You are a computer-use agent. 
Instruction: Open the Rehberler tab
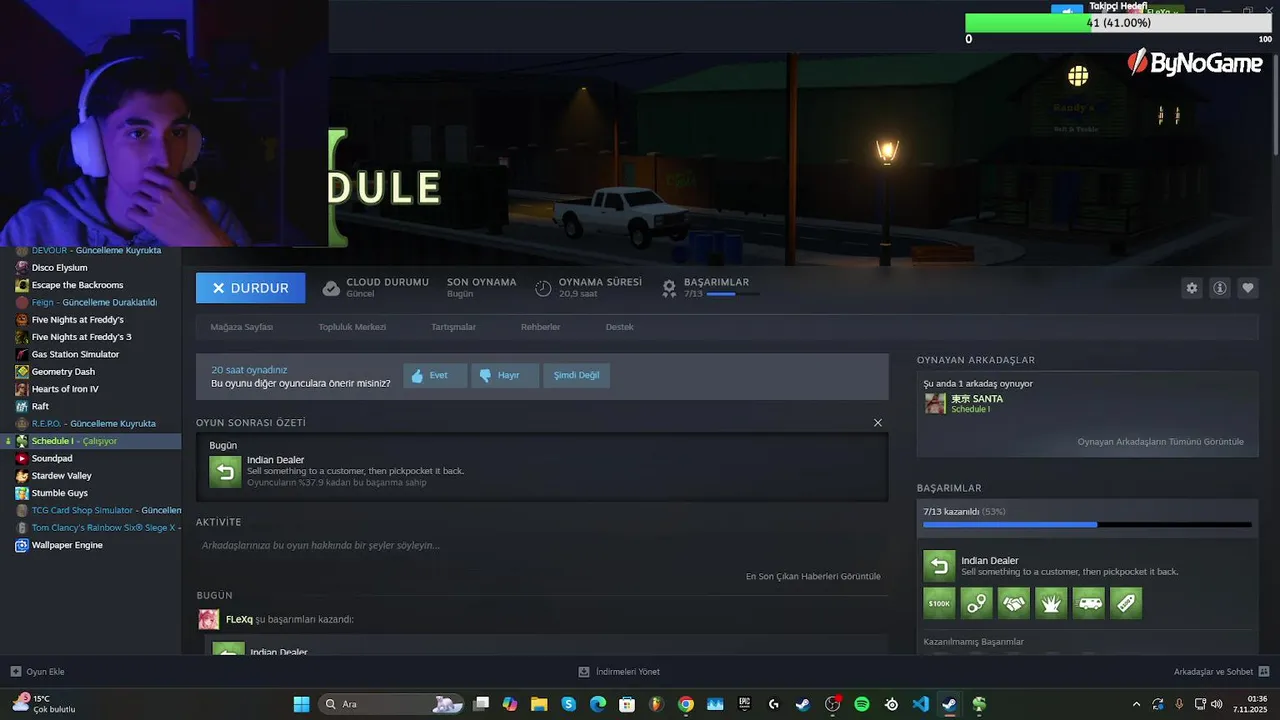click(540, 327)
